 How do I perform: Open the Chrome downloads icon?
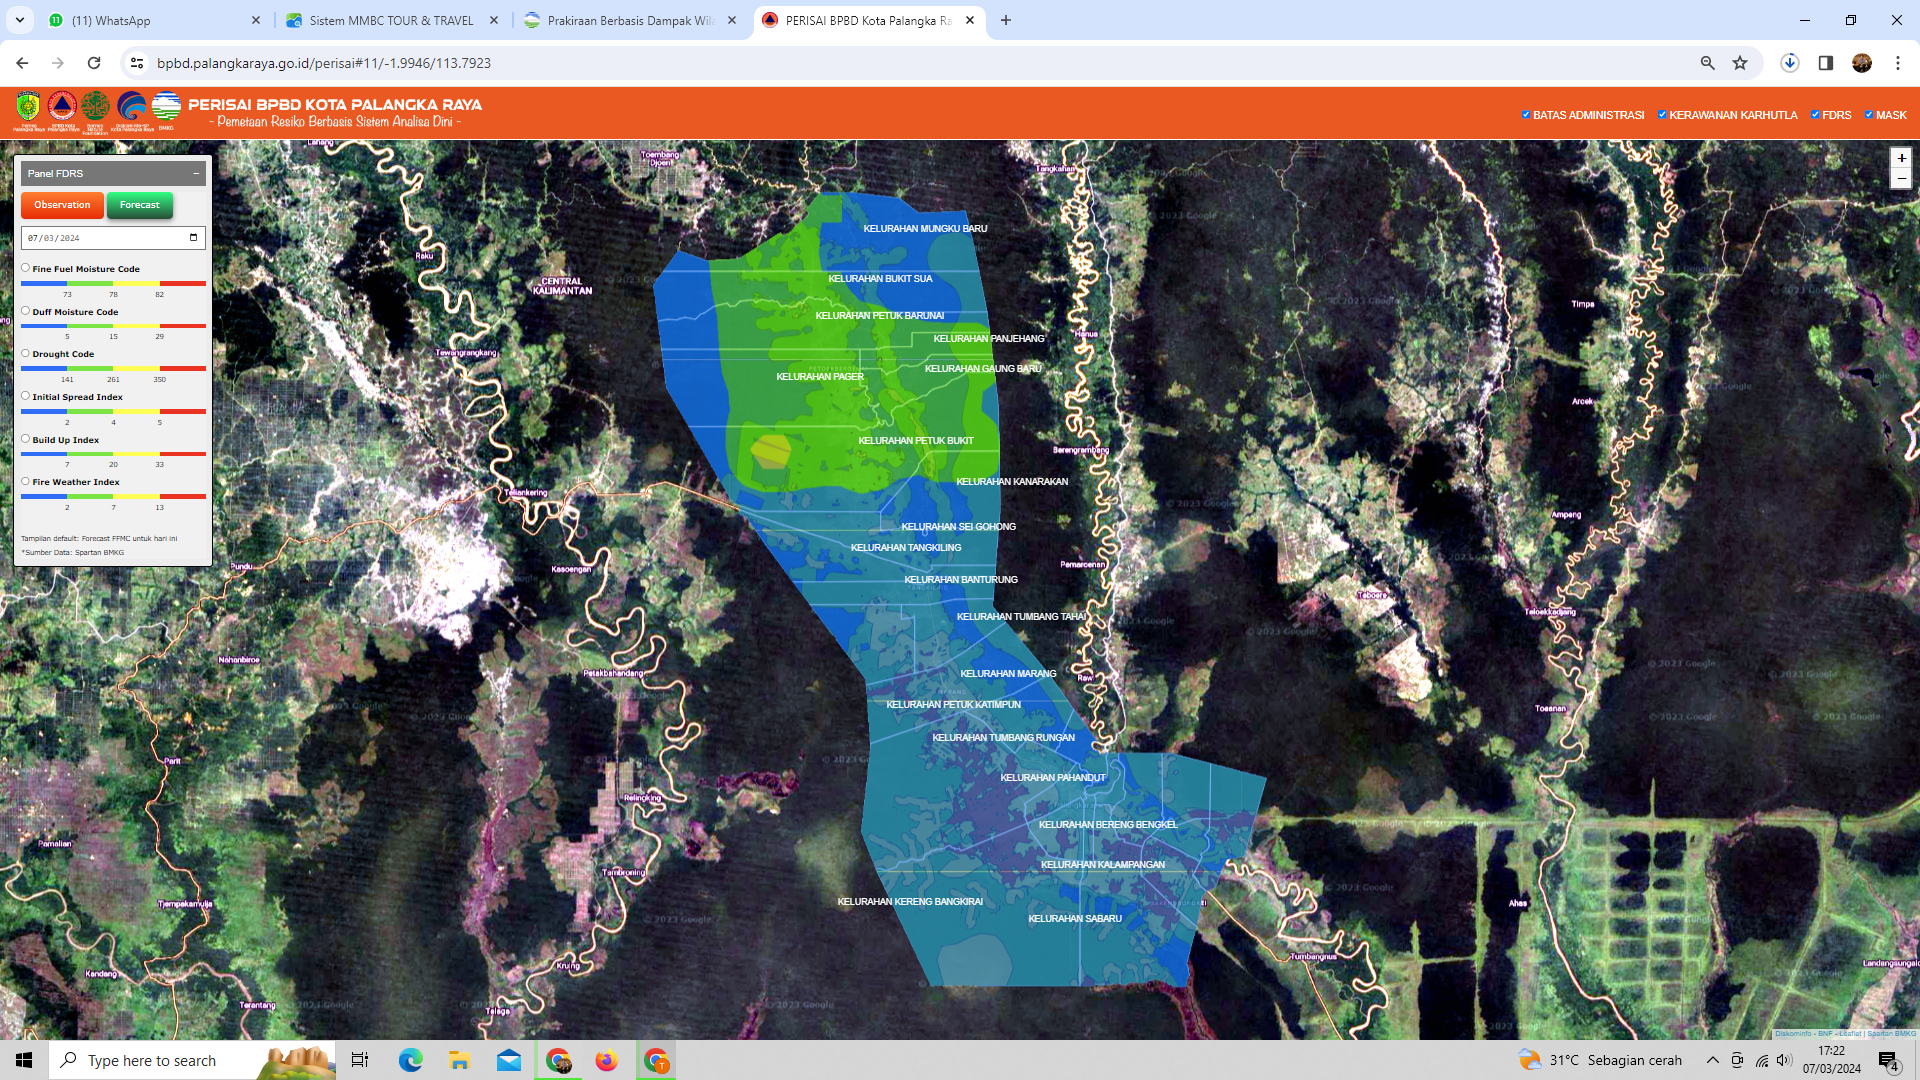1790,63
